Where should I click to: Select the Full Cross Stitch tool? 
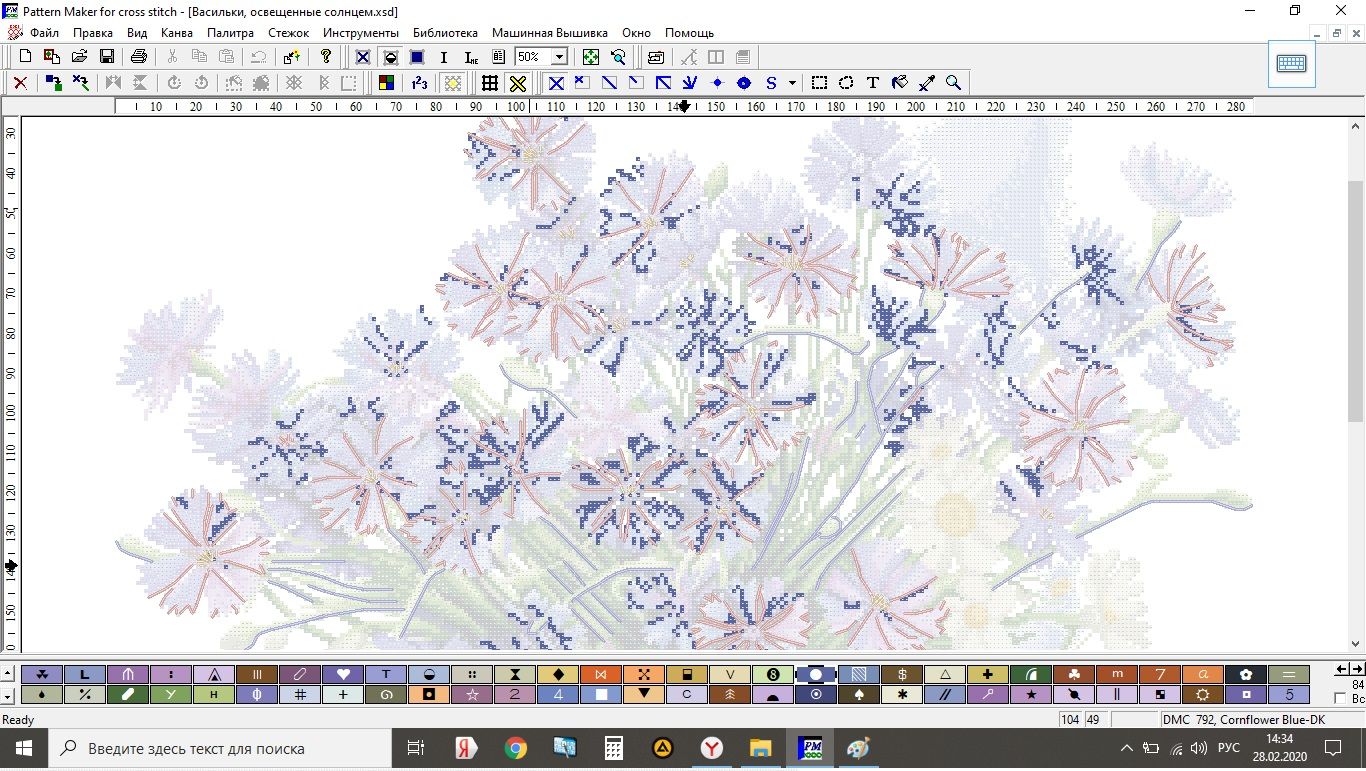[556, 83]
